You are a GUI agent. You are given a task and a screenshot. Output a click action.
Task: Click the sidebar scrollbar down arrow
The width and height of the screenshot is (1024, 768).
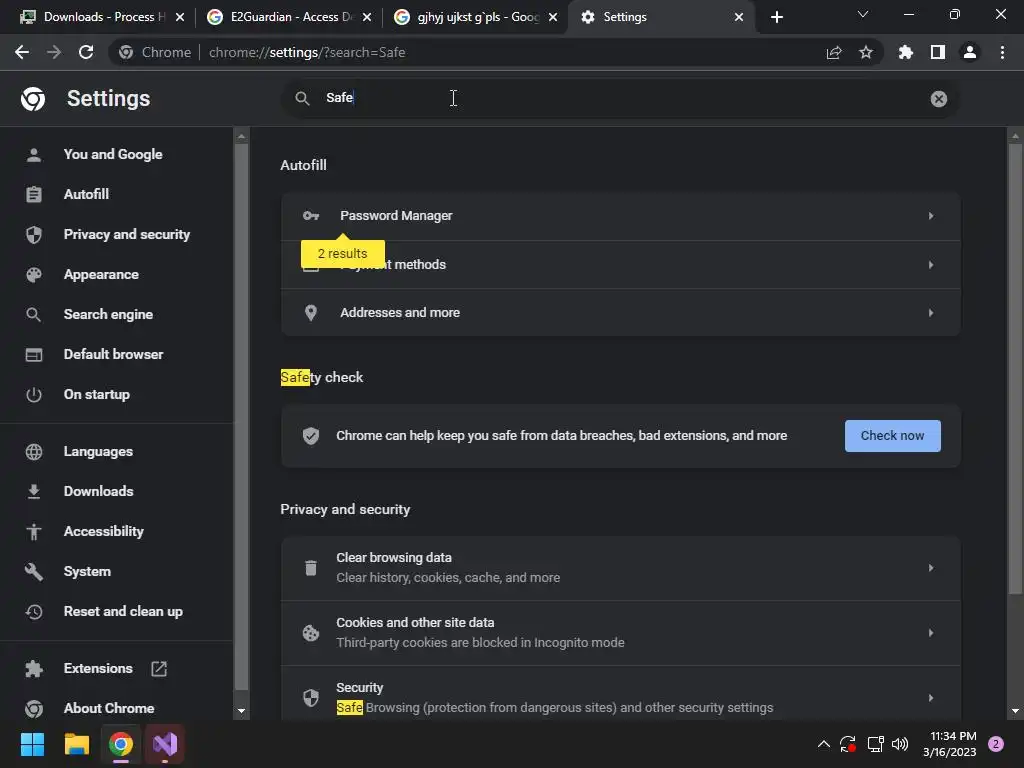point(241,711)
